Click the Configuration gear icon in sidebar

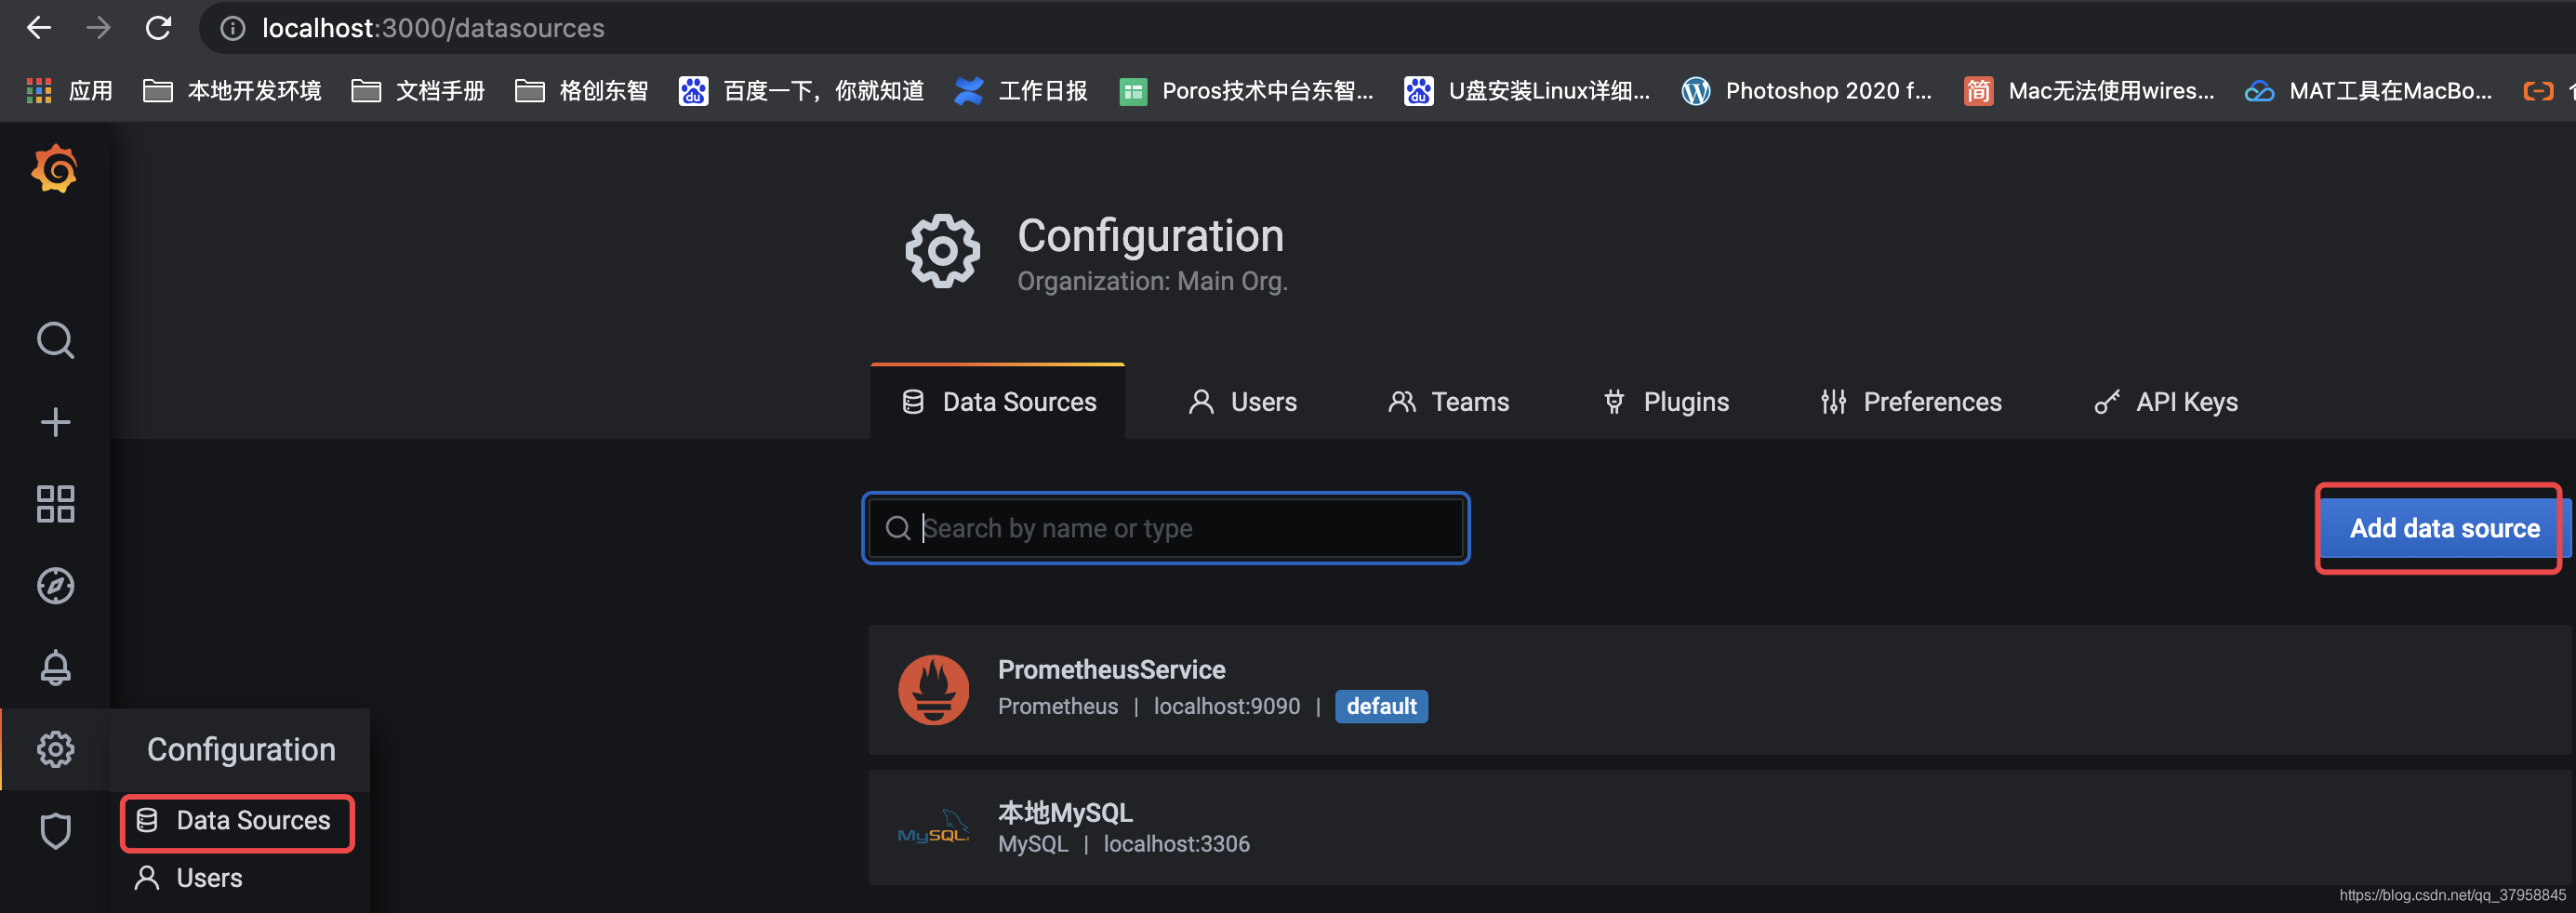[55, 749]
